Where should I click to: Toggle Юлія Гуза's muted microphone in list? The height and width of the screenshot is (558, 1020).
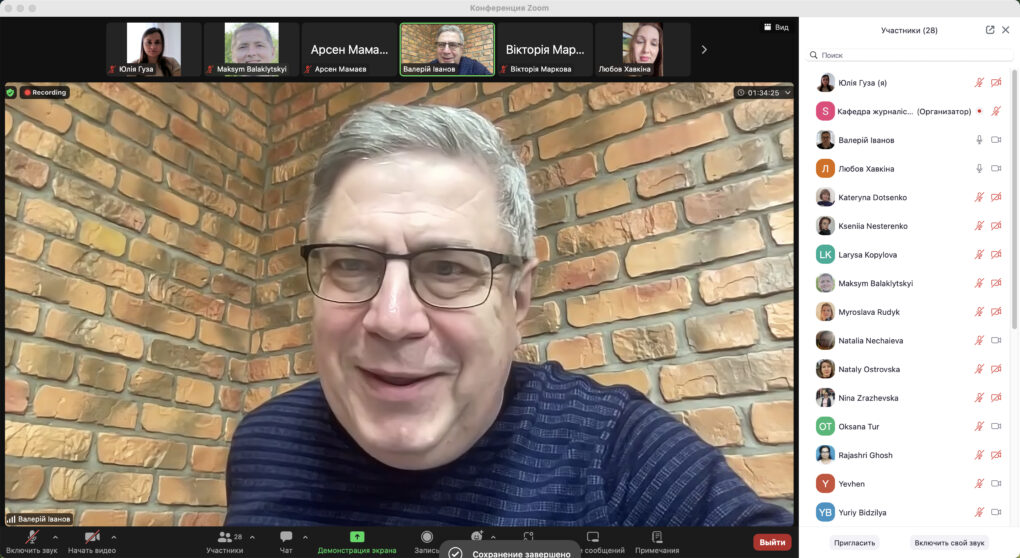coord(979,83)
